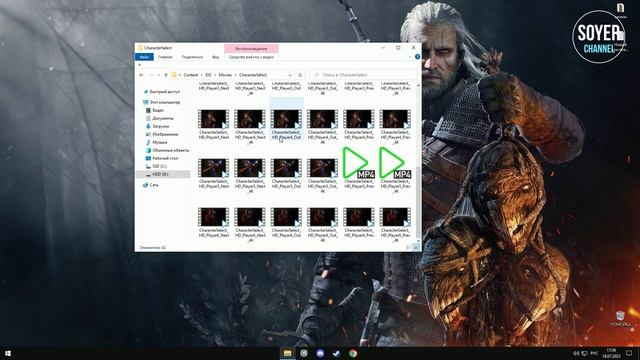Screen dimensions: 640x360
Task: Select CharacterSelect_HD_Player4_Next video file
Action: pos(213,124)
